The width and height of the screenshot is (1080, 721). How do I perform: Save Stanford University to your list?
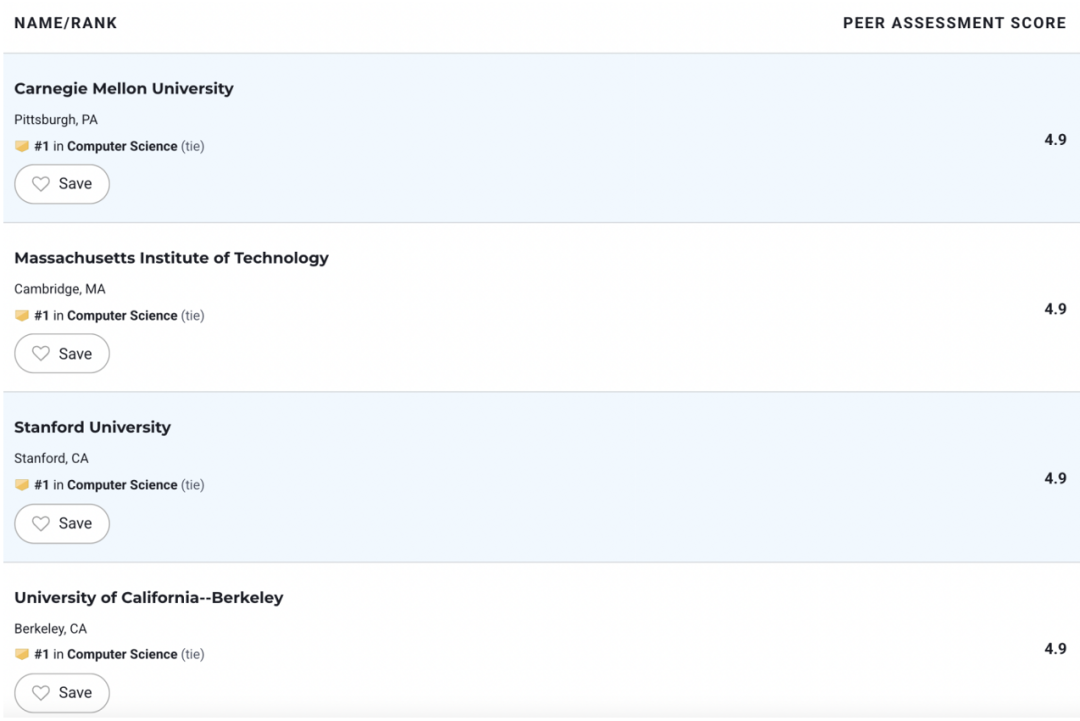(x=62, y=523)
